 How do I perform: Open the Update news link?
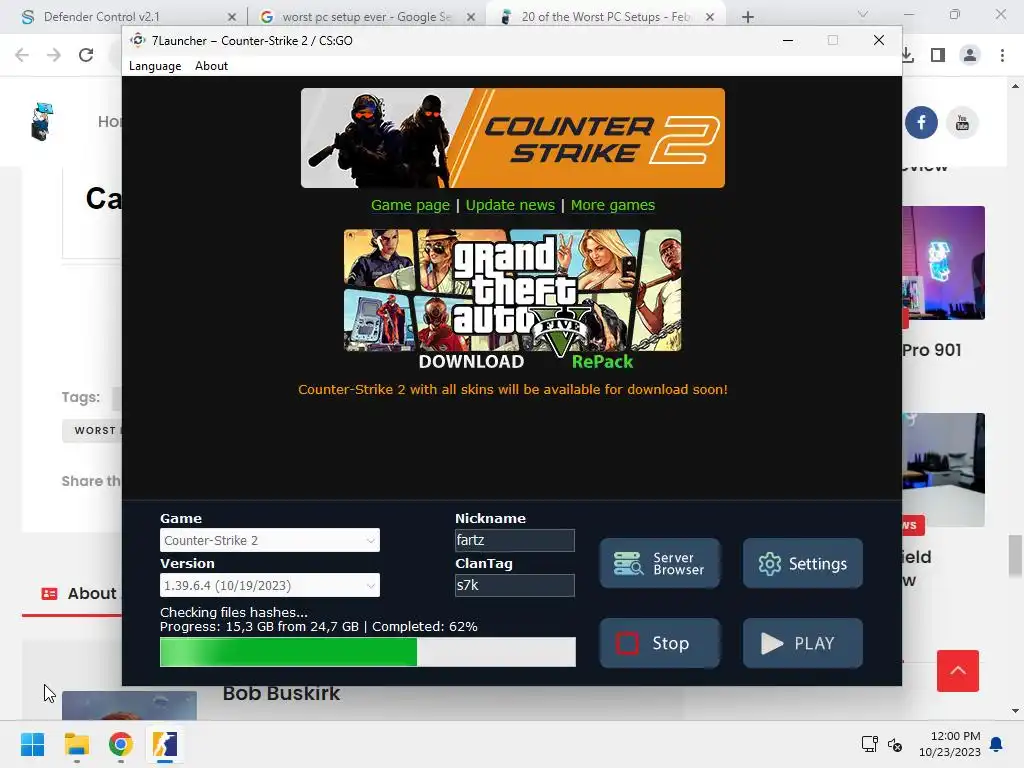point(510,205)
